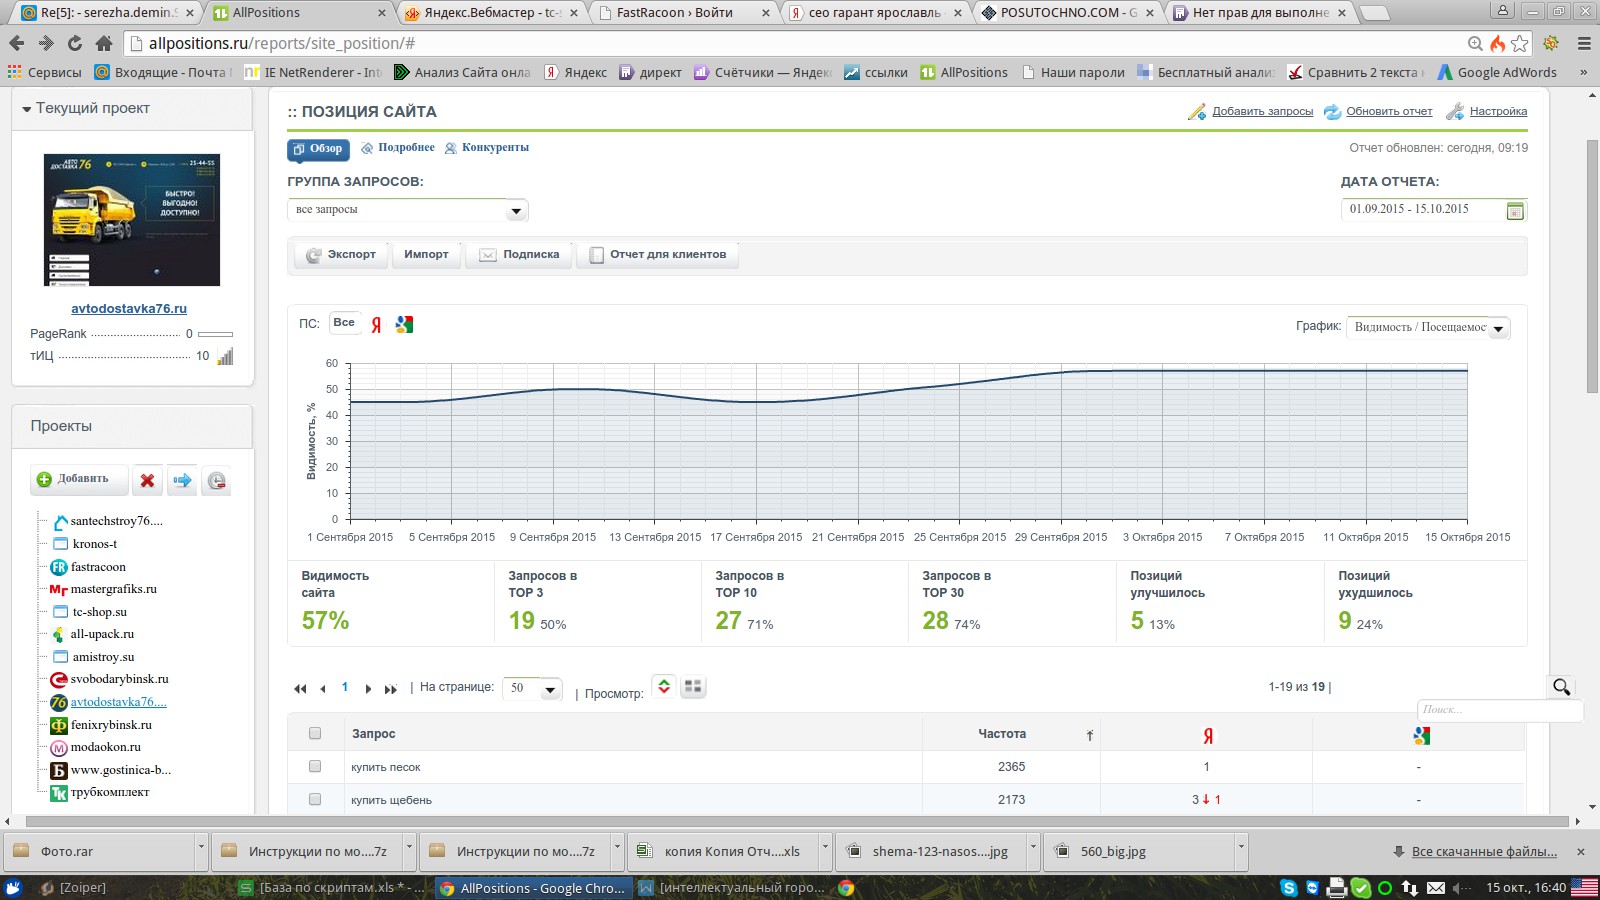Click the Подписка button

click(519, 255)
